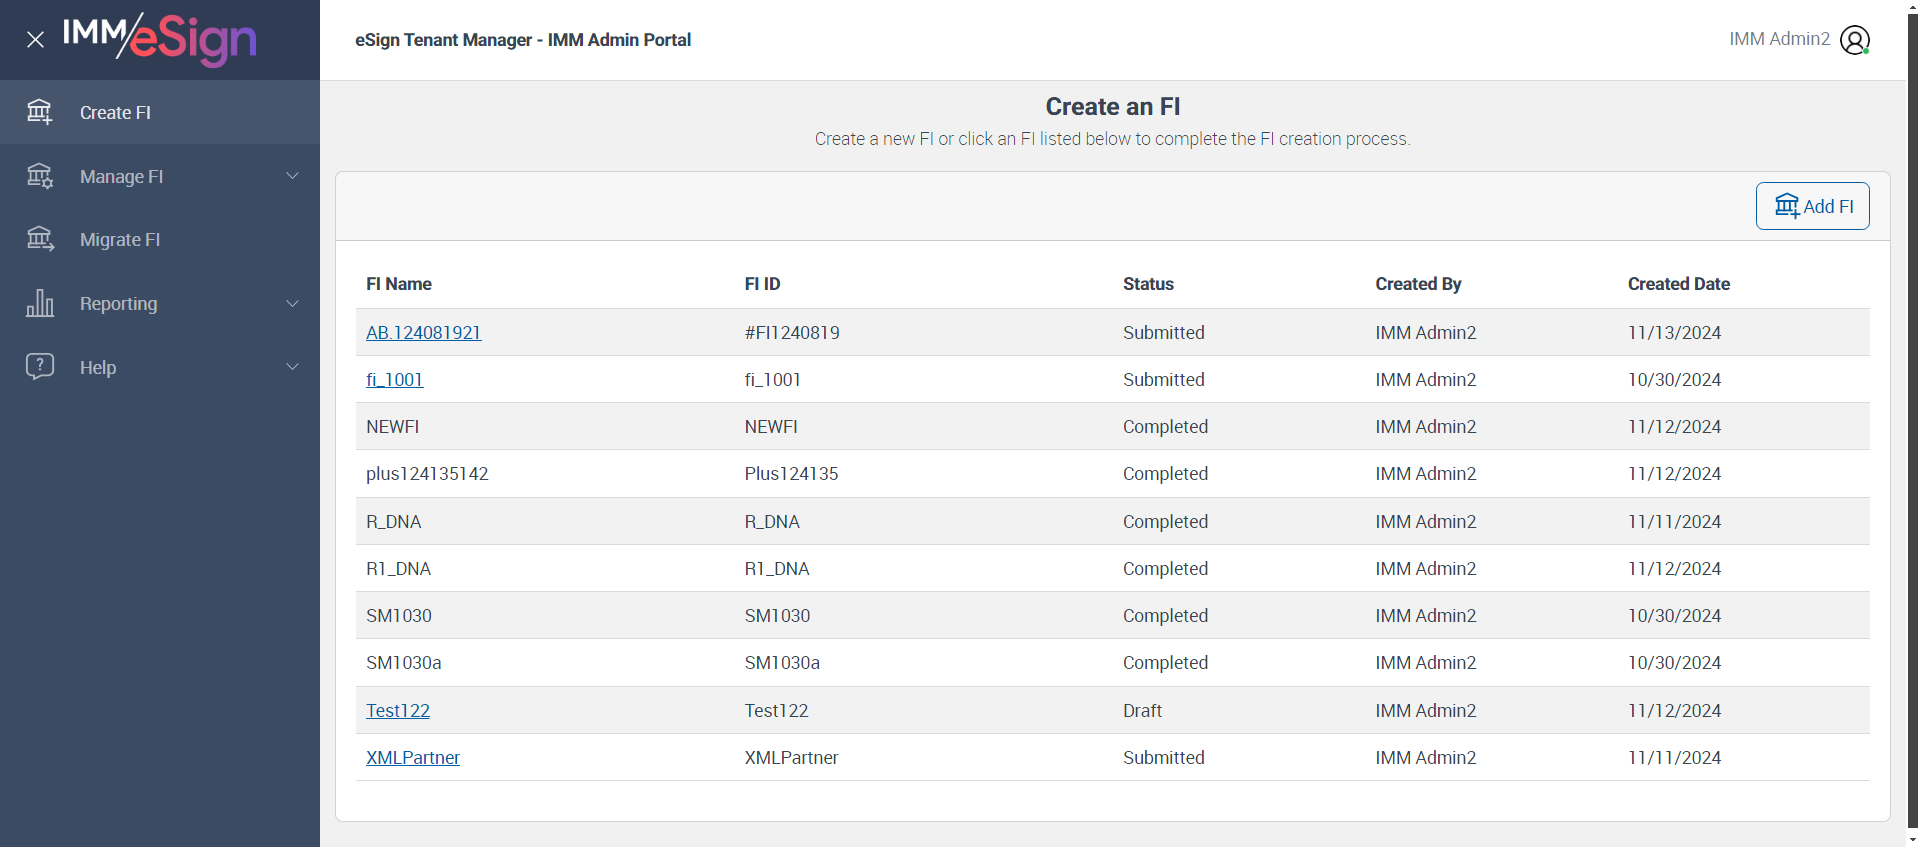Click the Created Date column header
Image resolution: width=1920 pixels, height=847 pixels.
pos(1678,284)
